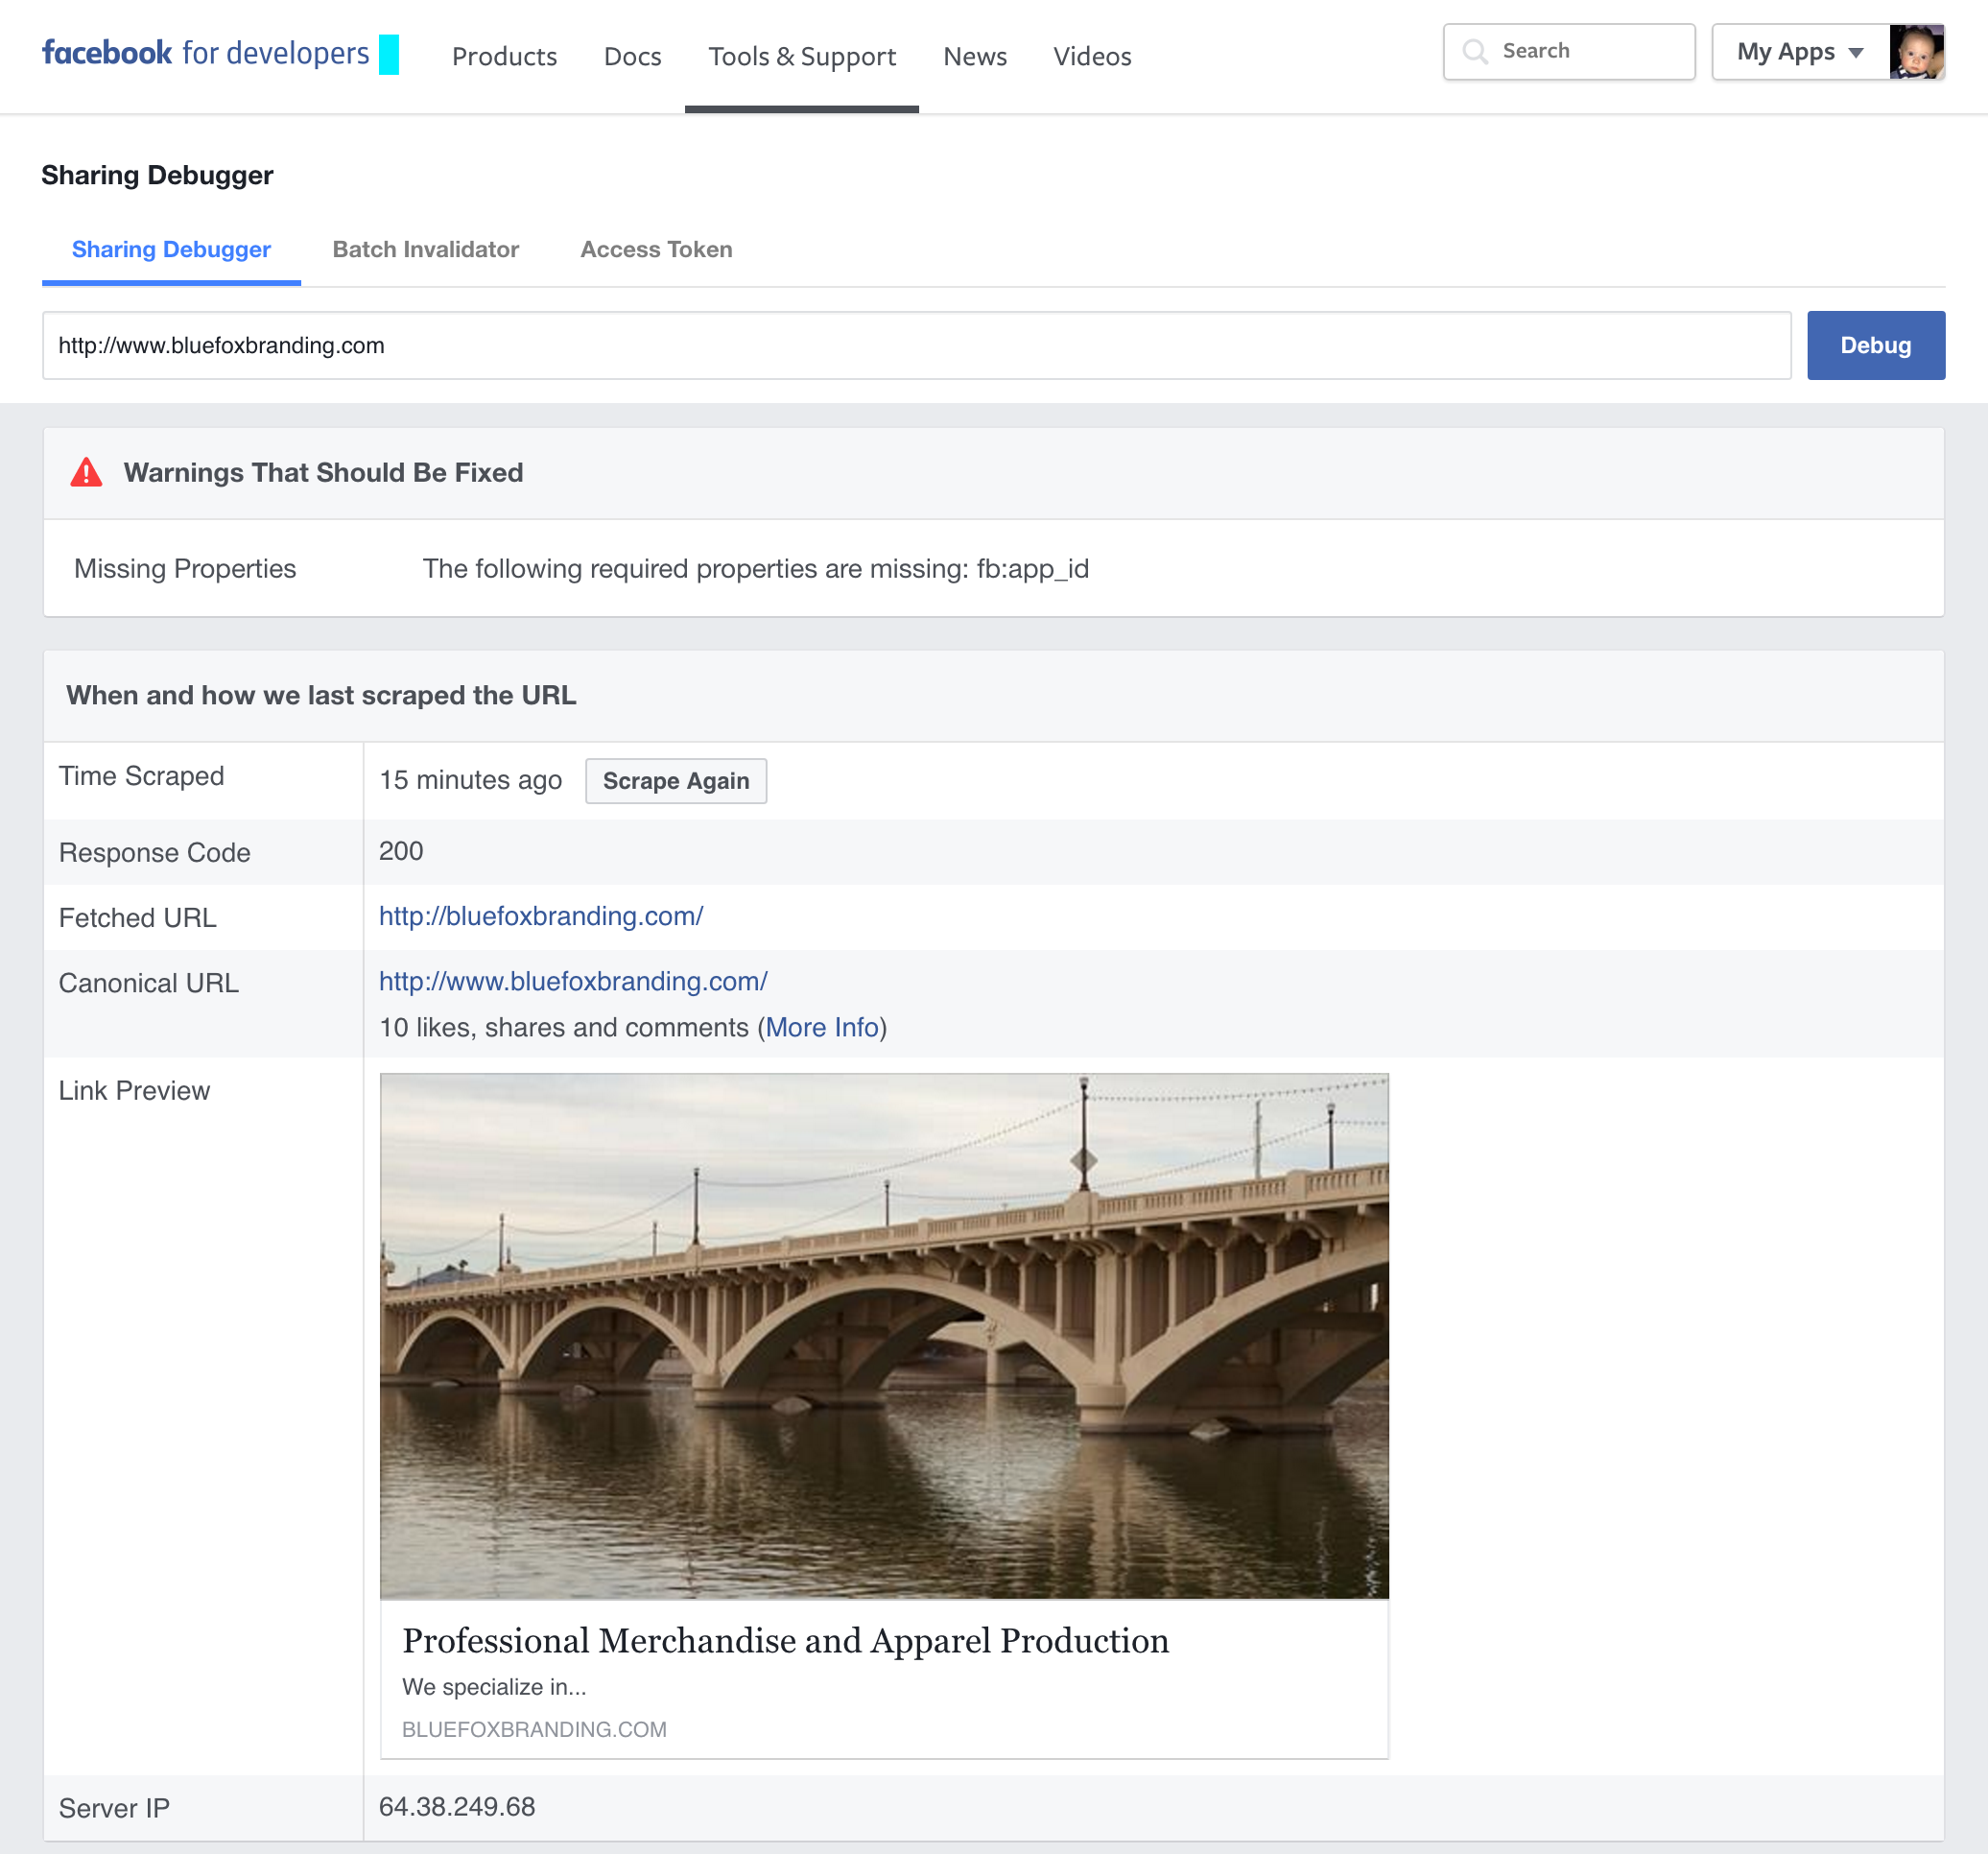1988x1854 pixels.
Task: Open the Docs menu item
Action: click(632, 57)
